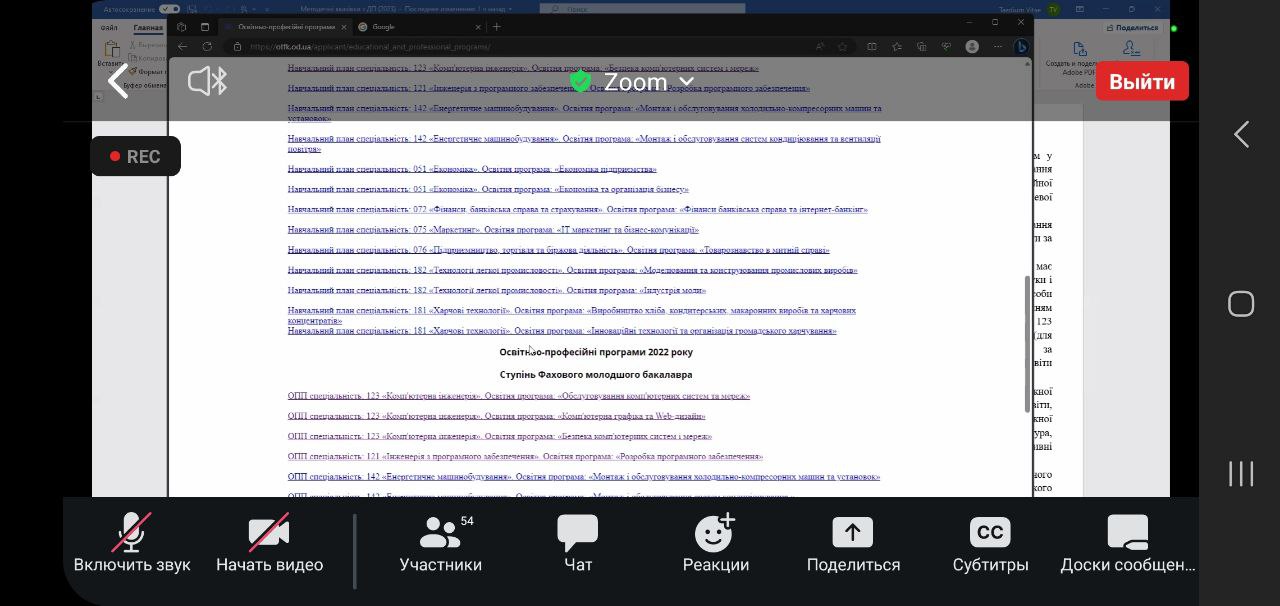This screenshot has height=606, width=1280.
Task: Reload the page in the browser
Action: pos(207,46)
